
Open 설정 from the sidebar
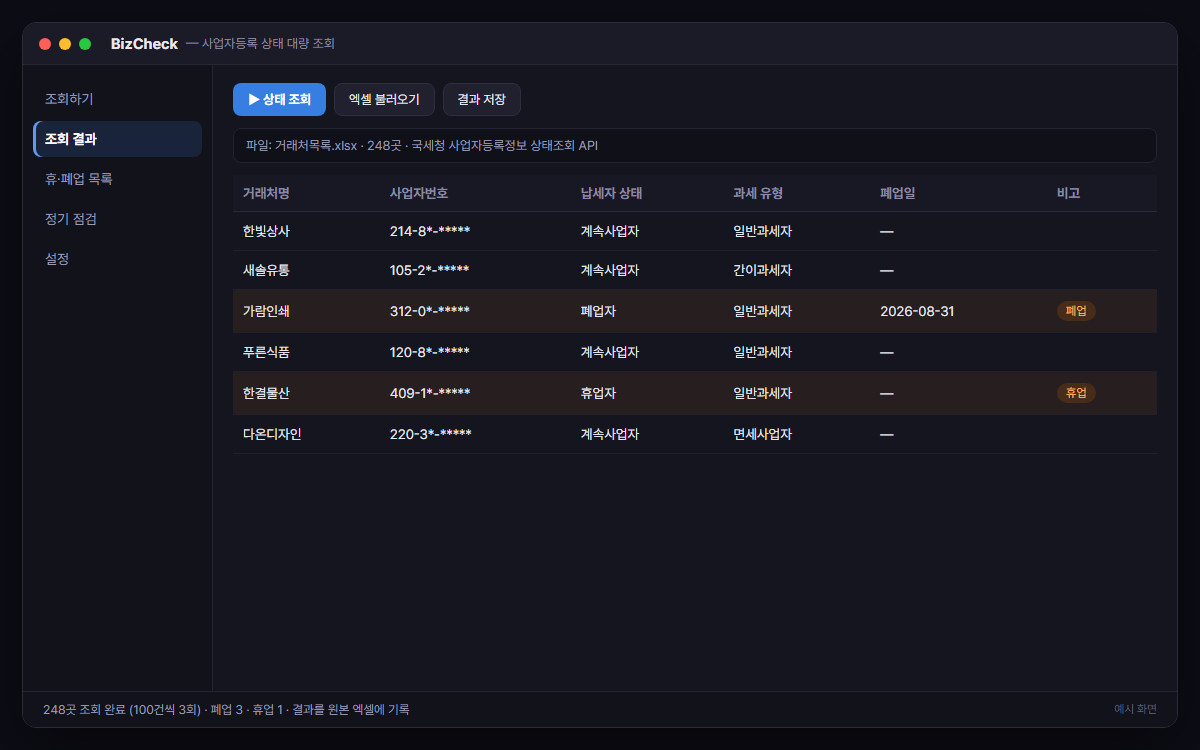(118, 259)
